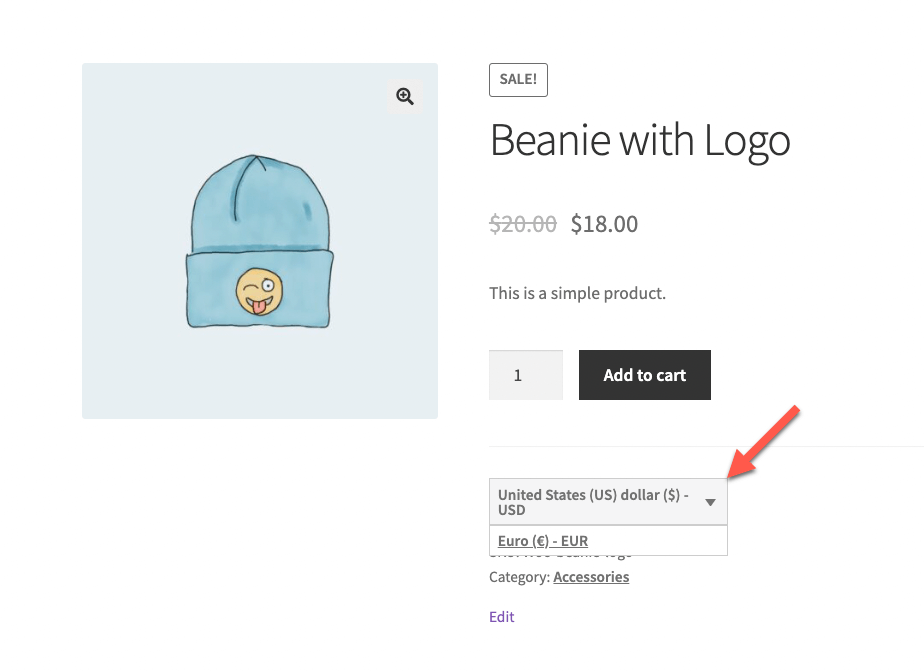Open the product image lightbox magnifier
The width and height of the screenshot is (924, 671).
coord(405,96)
